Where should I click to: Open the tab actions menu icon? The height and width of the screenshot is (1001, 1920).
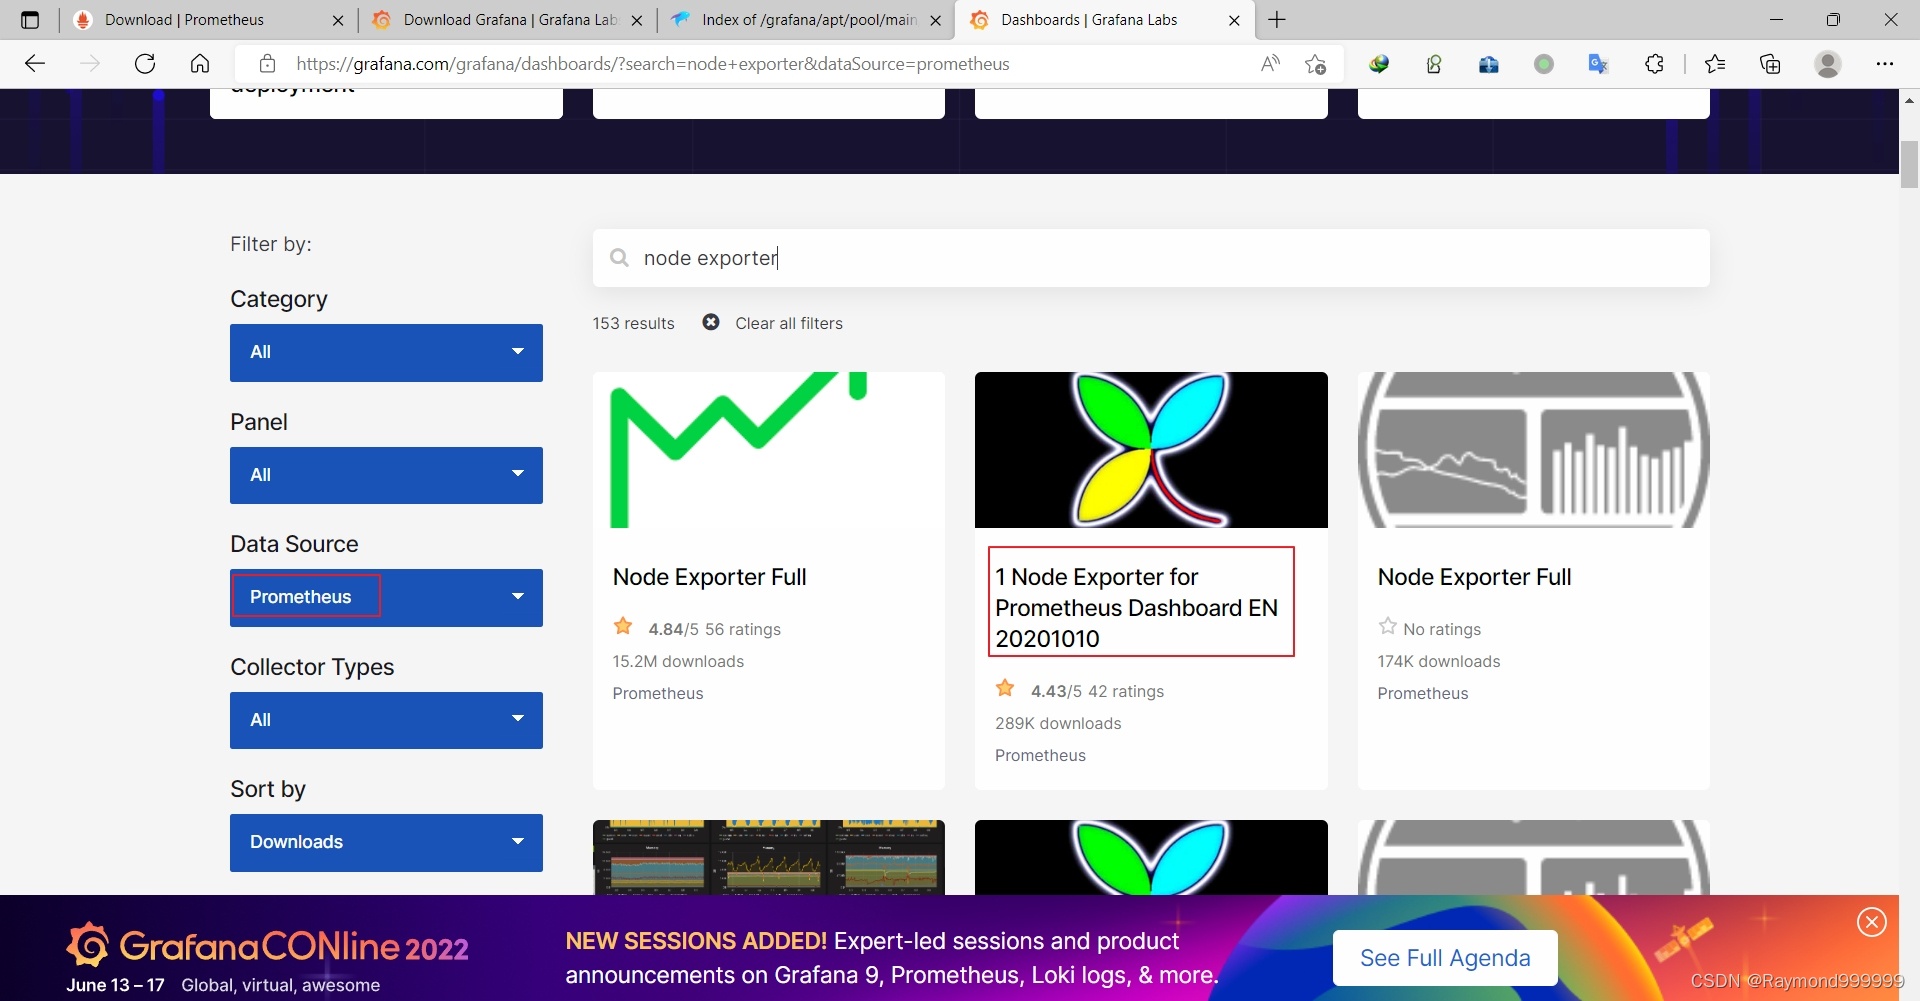pyautogui.click(x=30, y=20)
